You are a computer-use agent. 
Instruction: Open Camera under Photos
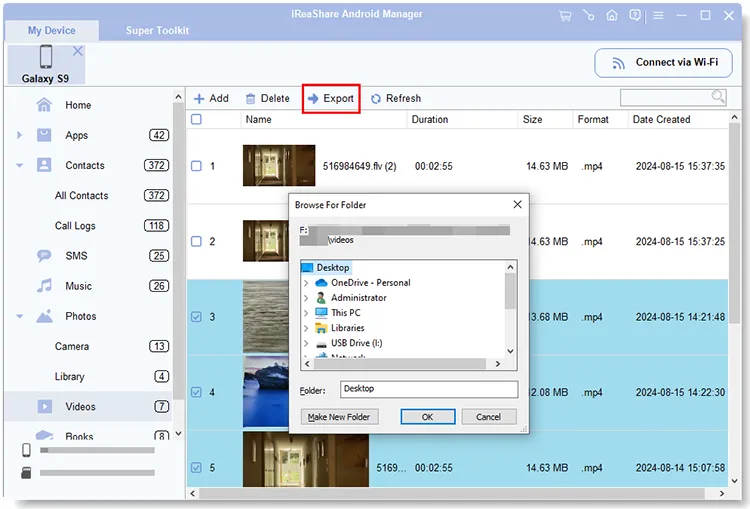(x=72, y=346)
